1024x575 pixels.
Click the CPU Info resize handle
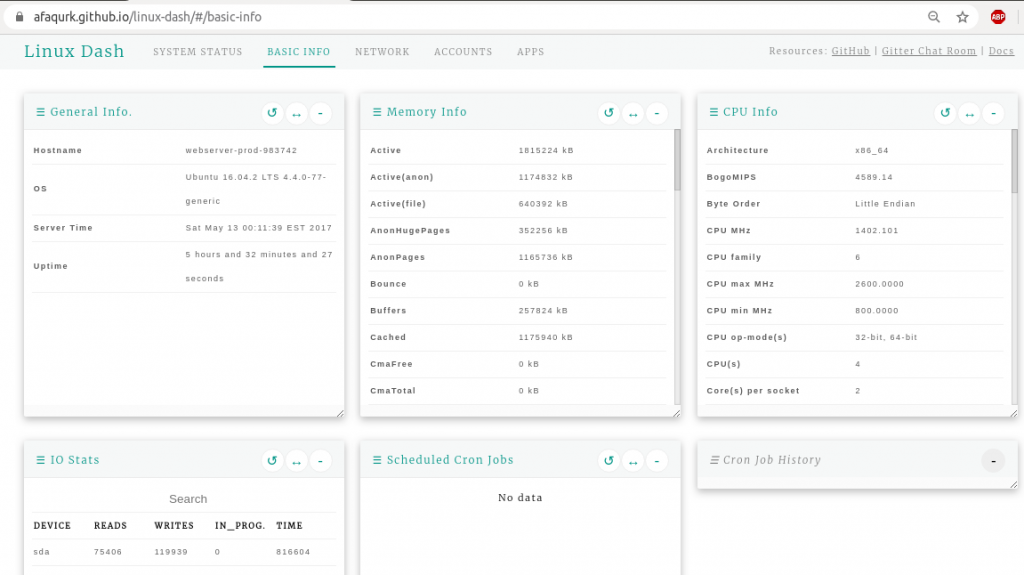coord(1014,413)
